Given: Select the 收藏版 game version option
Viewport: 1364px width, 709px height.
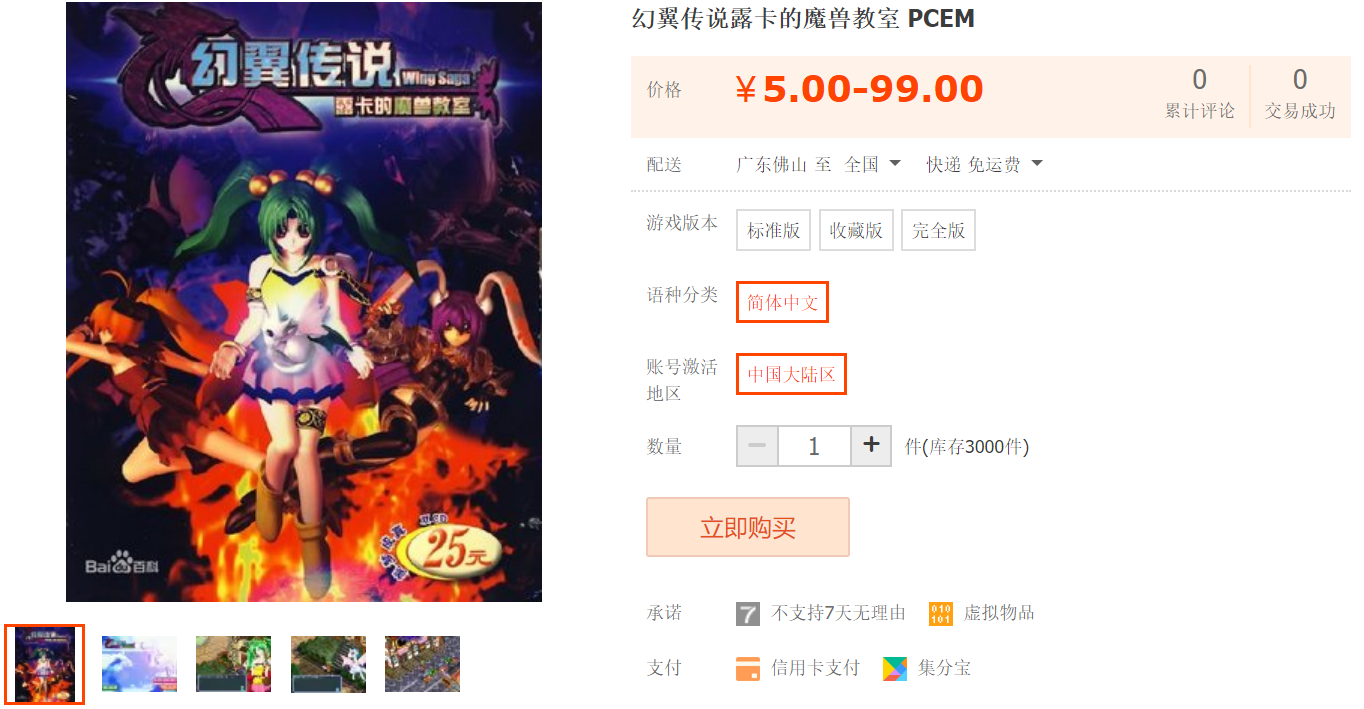Looking at the screenshot, I should pos(856,230).
